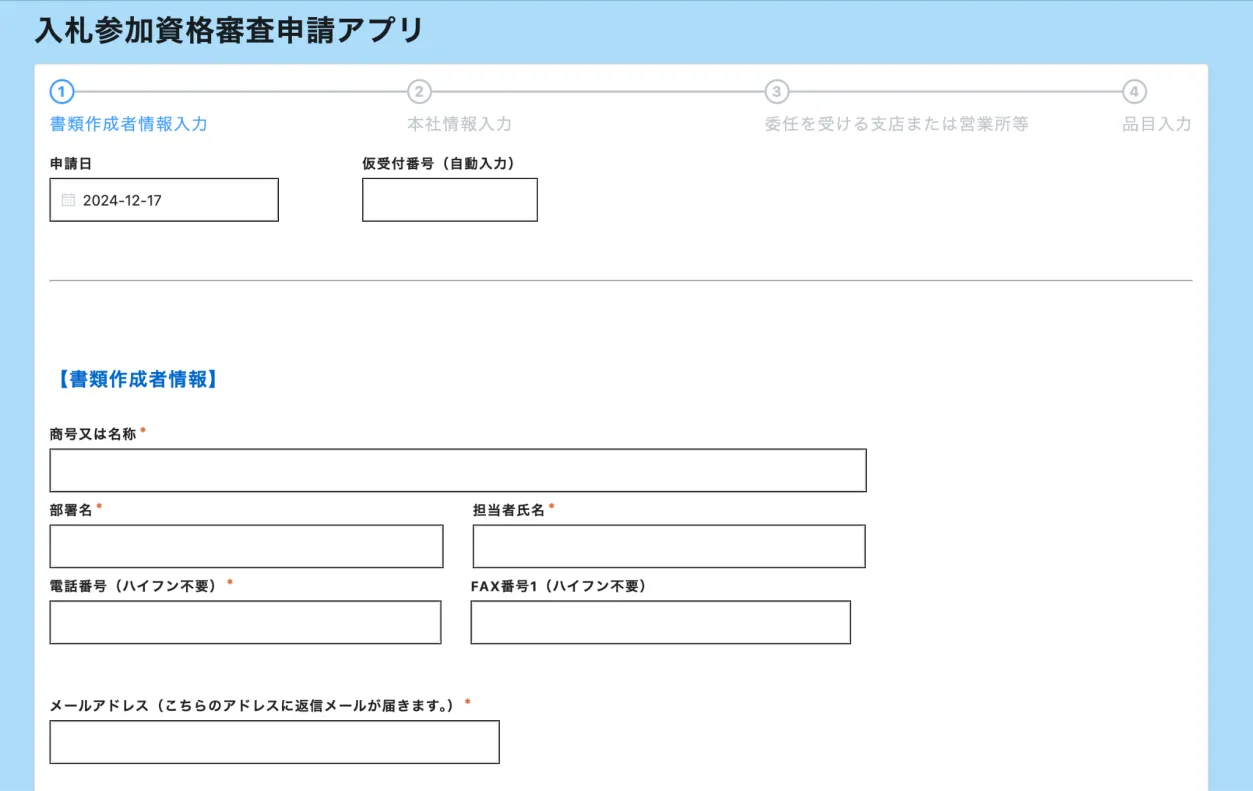Image resolution: width=1253 pixels, height=791 pixels.
Task: Jump to the 品目入力 step label
Action: 1157,124
